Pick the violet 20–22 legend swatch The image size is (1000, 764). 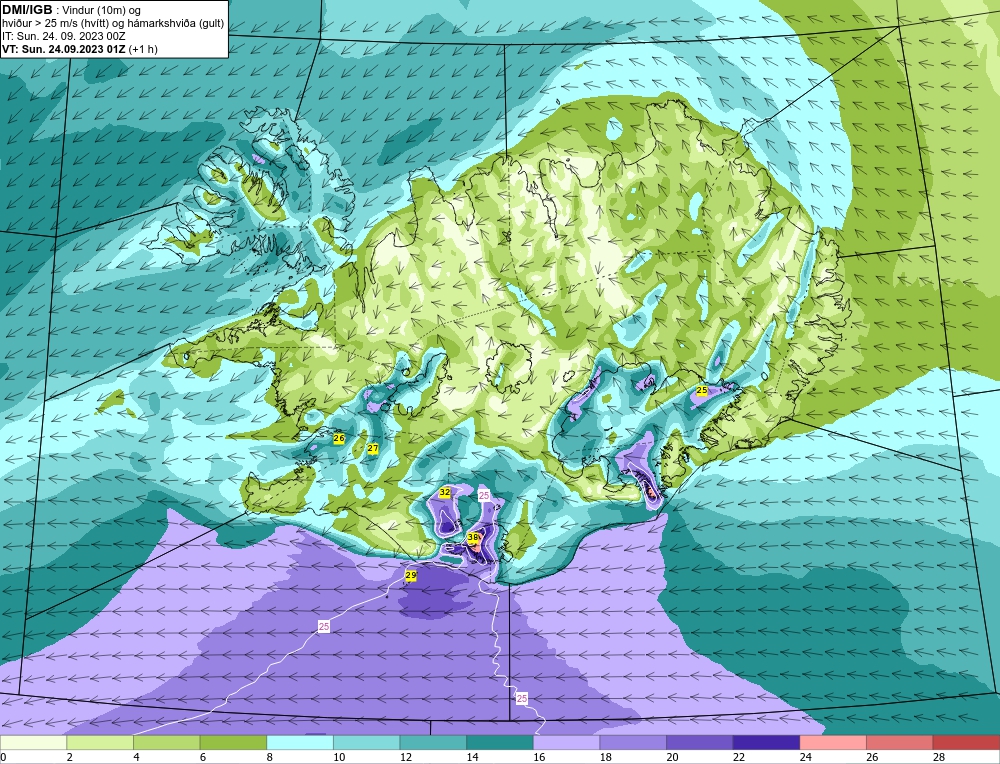point(700,743)
